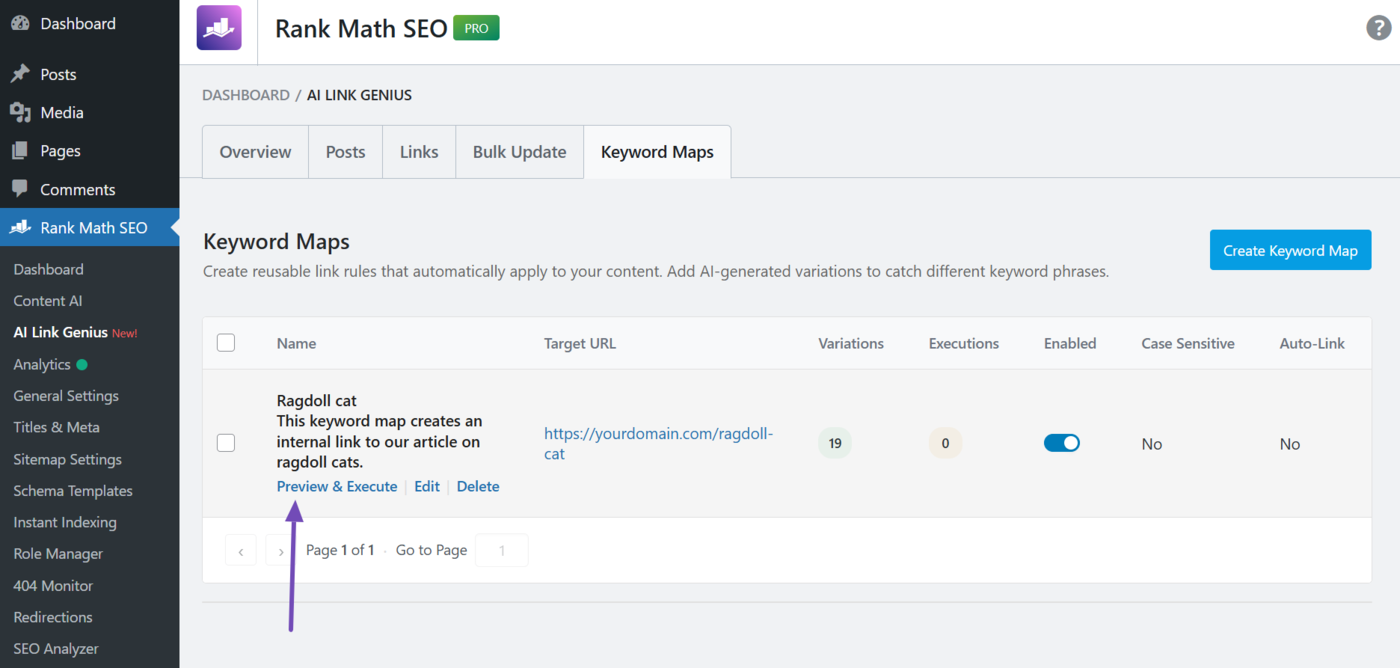
Task: Click the Case Sensitive value No
Action: (x=1152, y=444)
